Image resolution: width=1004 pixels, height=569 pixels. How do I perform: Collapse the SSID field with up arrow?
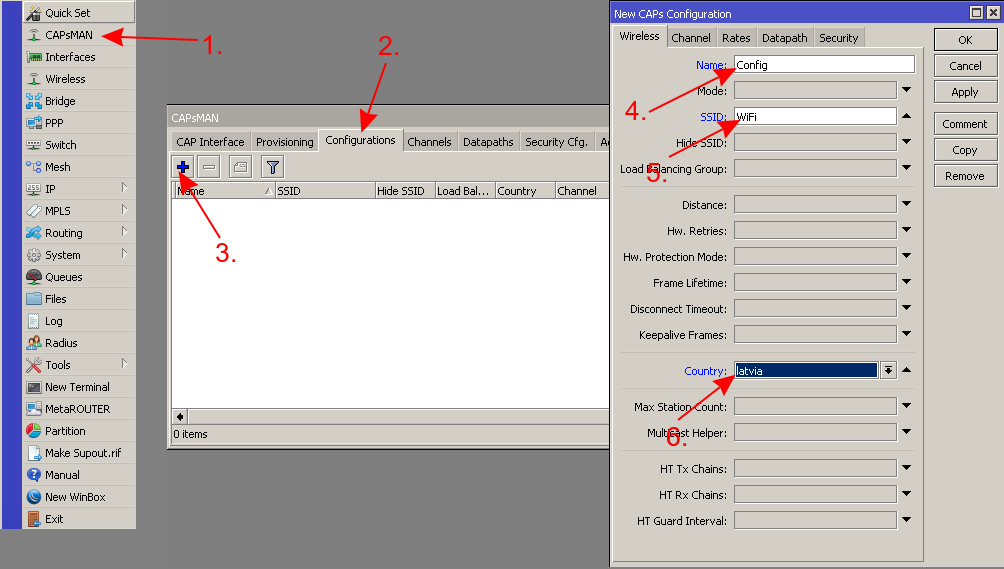[x=906, y=116]
